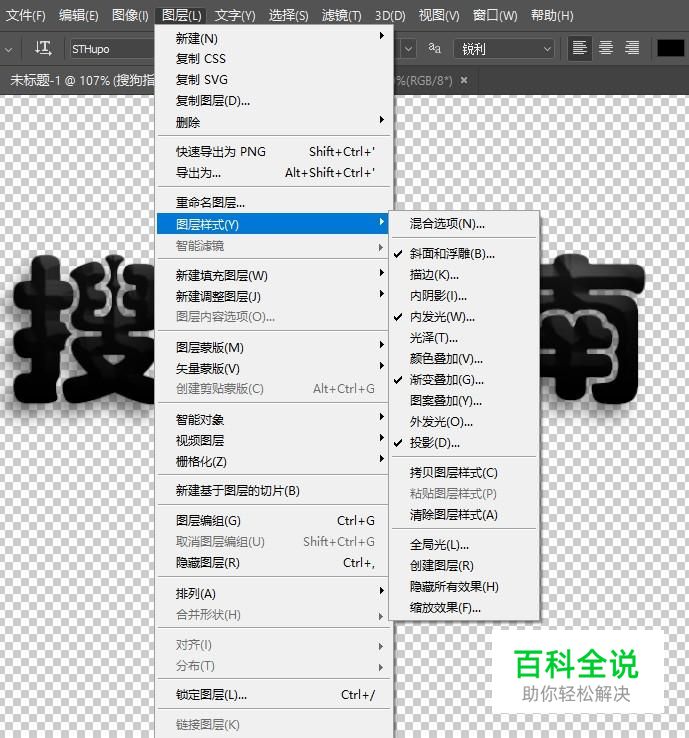Viewport: 689px width, 738px height.
Task: Open 全局光(L) global light dialog
Action: [464, 545]
